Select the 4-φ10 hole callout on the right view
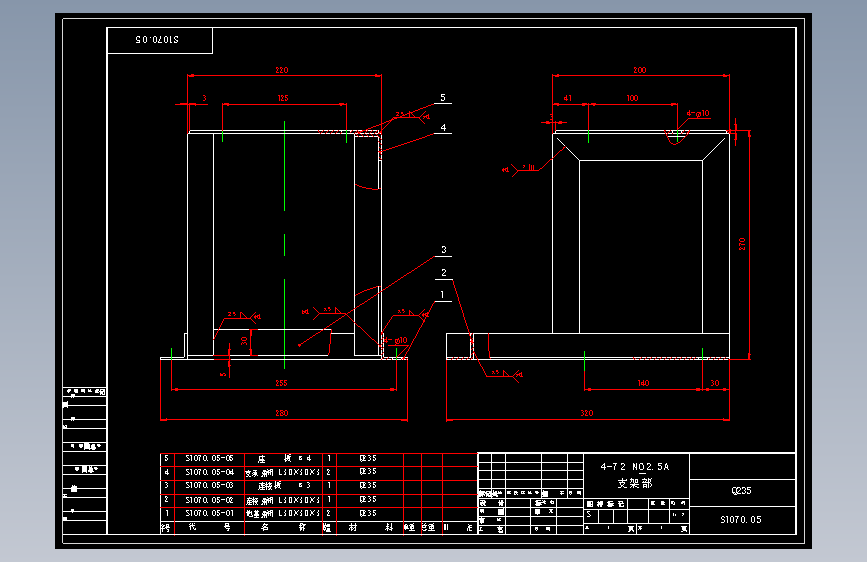867x562 pixels. click(698, 113)
